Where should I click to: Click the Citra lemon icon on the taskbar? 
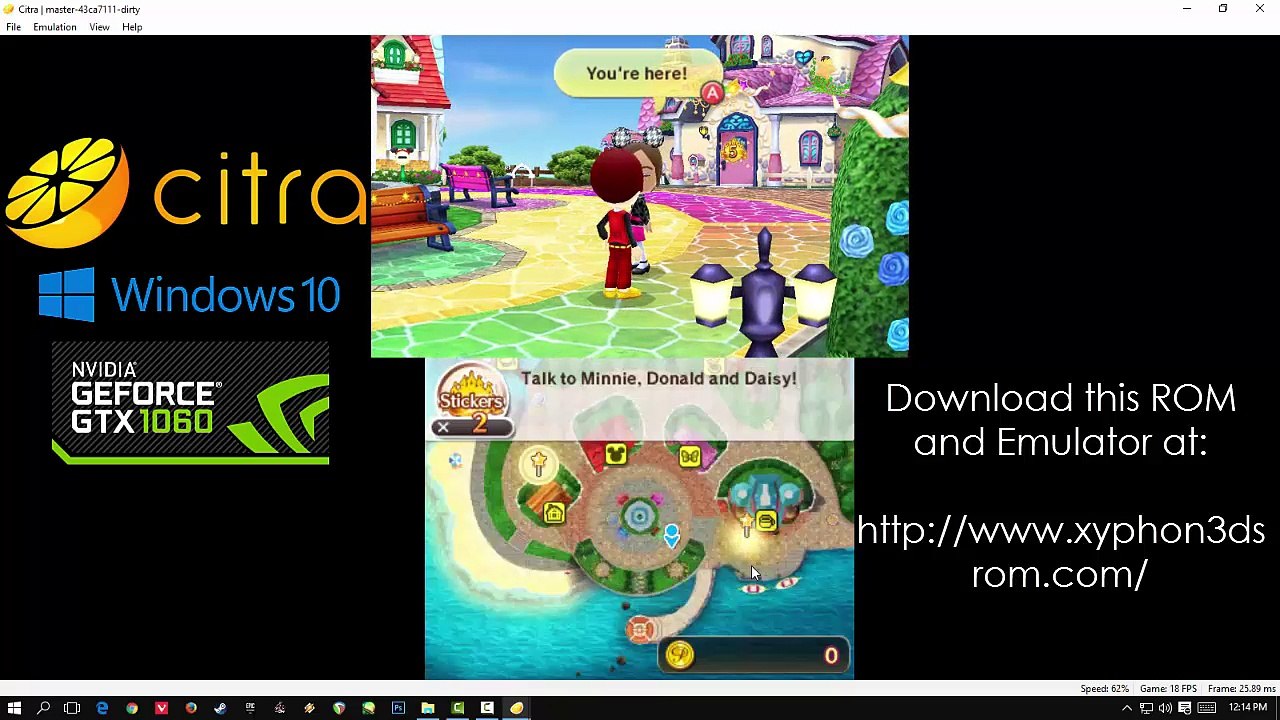(x=517, y=708)
